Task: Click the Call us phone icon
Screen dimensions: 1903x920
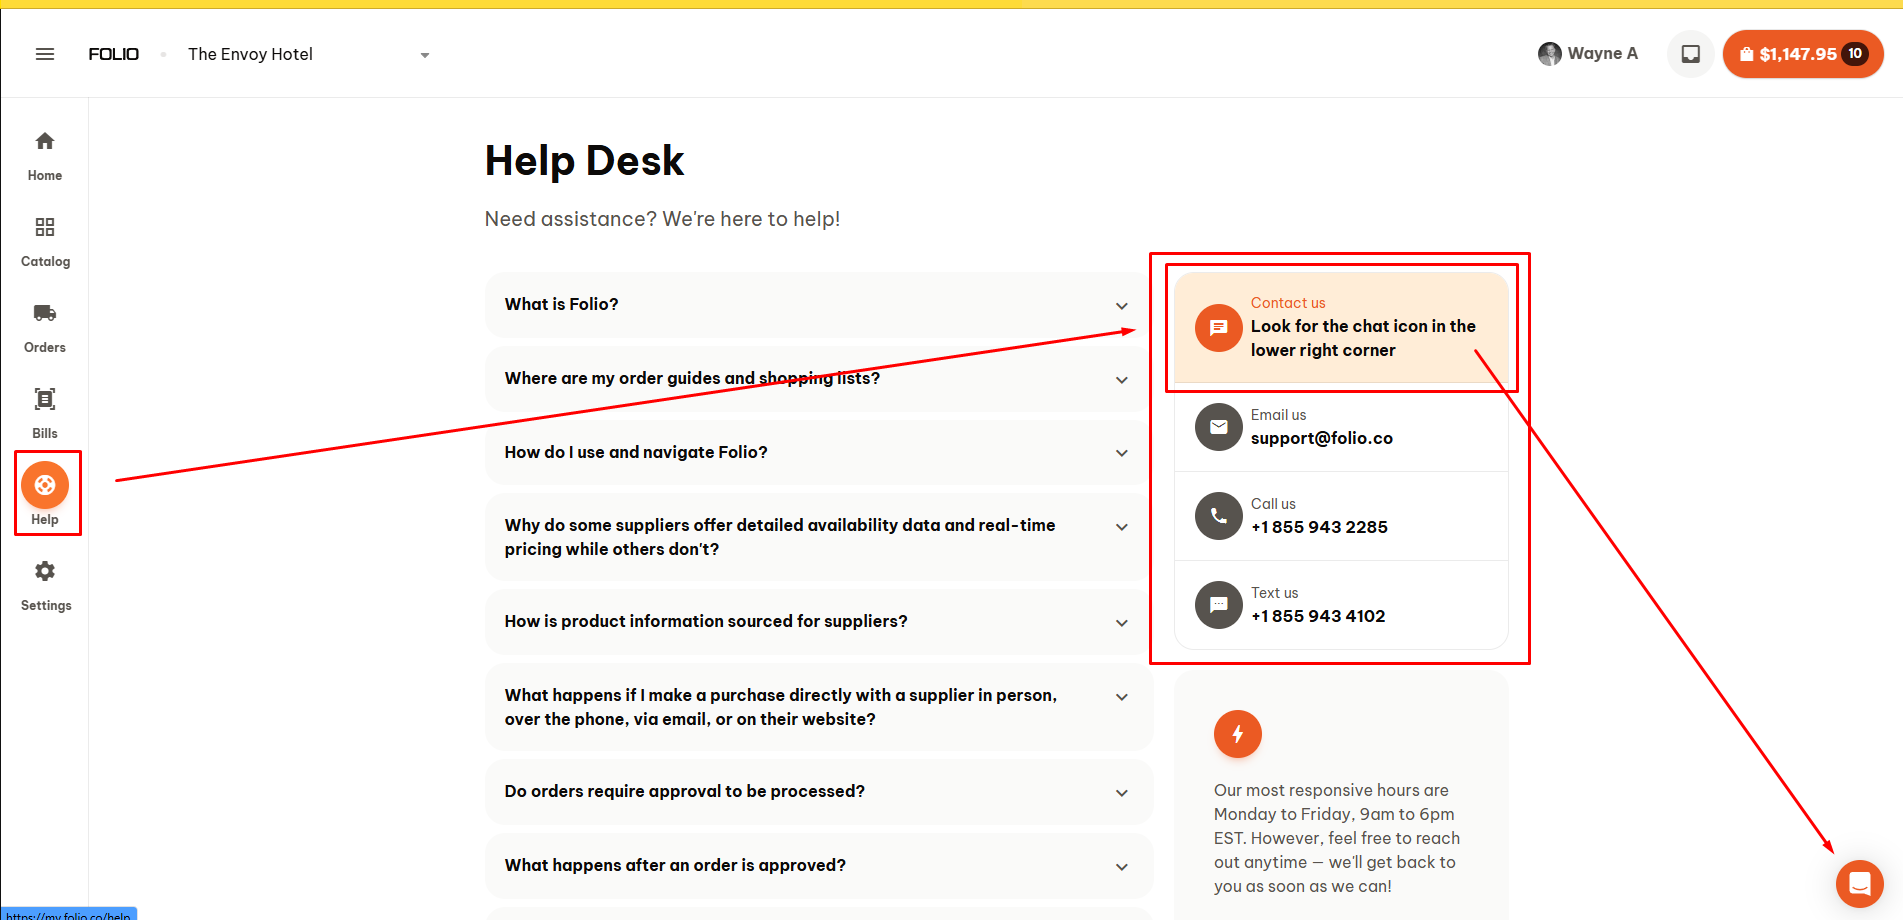Action: click(x=1219, y=516)
